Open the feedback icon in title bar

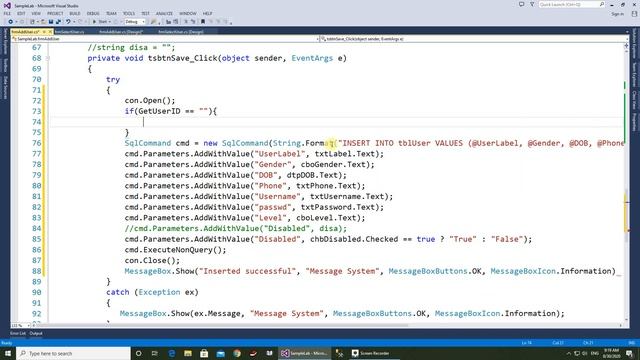point(521,4)
